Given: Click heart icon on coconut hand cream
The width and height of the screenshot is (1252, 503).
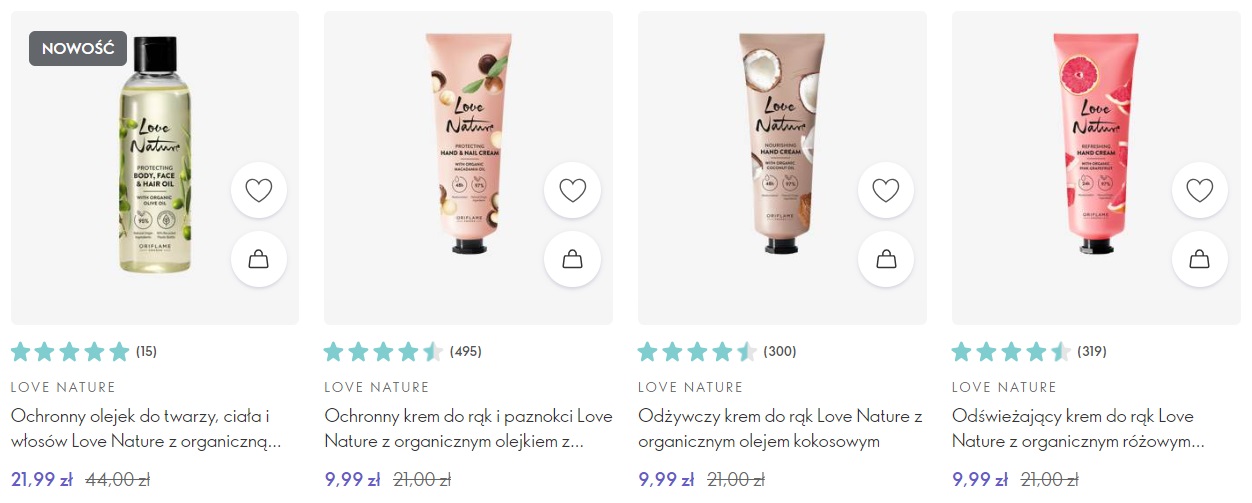Looking at the screenshot, I should pyautogui.click(x=886, y=190).
